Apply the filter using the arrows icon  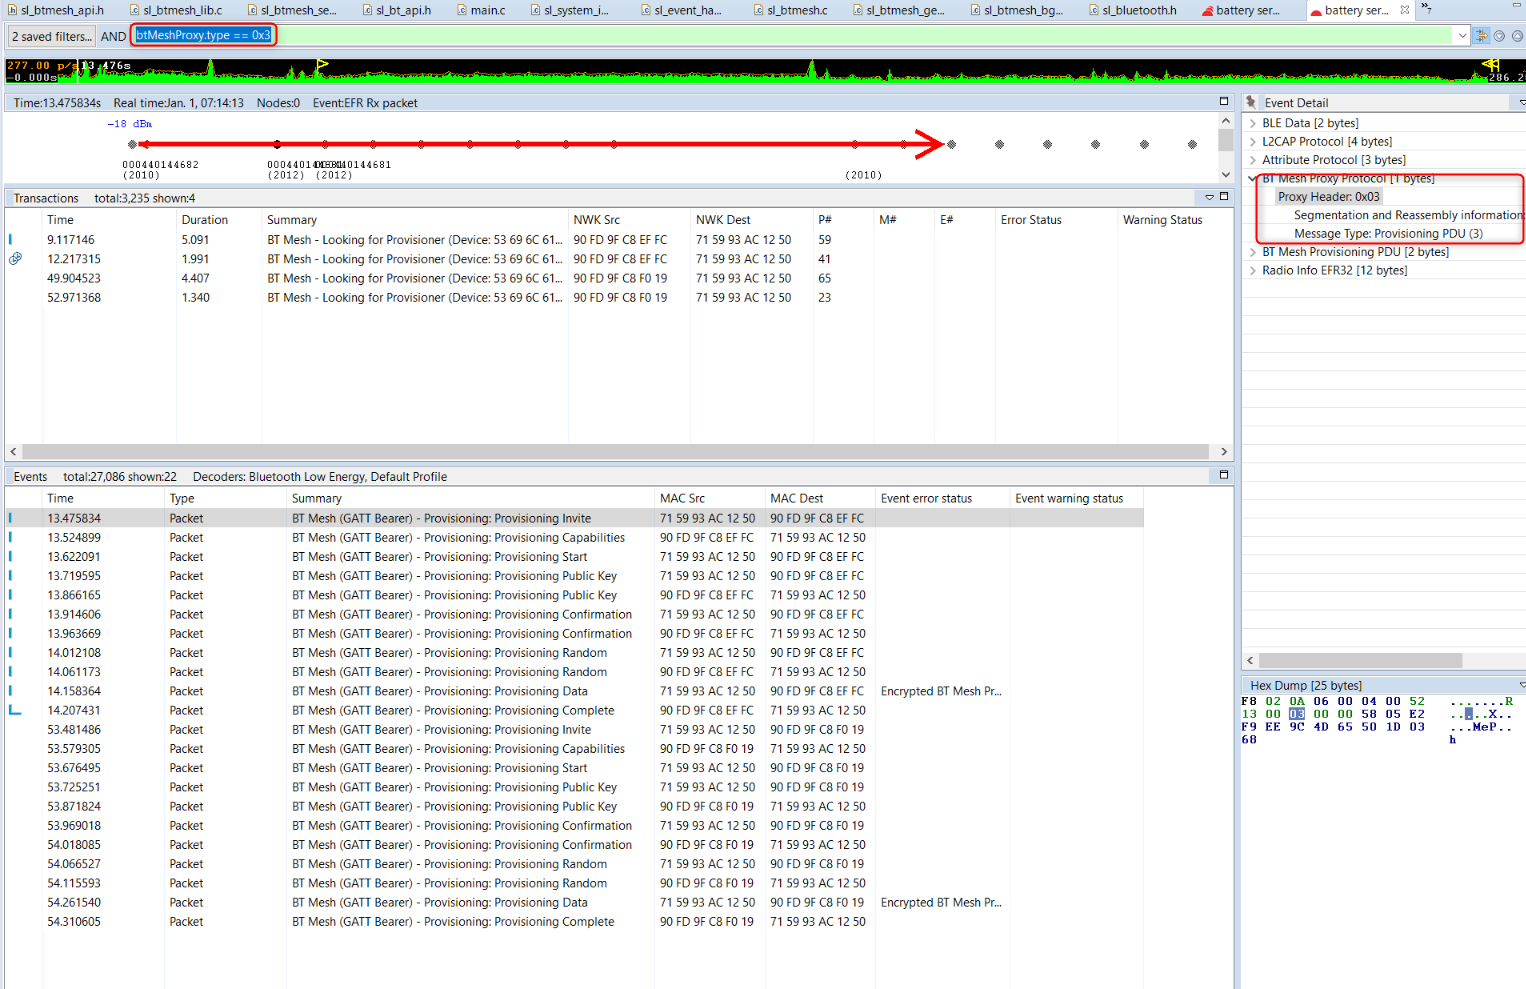coord(1481,35)
